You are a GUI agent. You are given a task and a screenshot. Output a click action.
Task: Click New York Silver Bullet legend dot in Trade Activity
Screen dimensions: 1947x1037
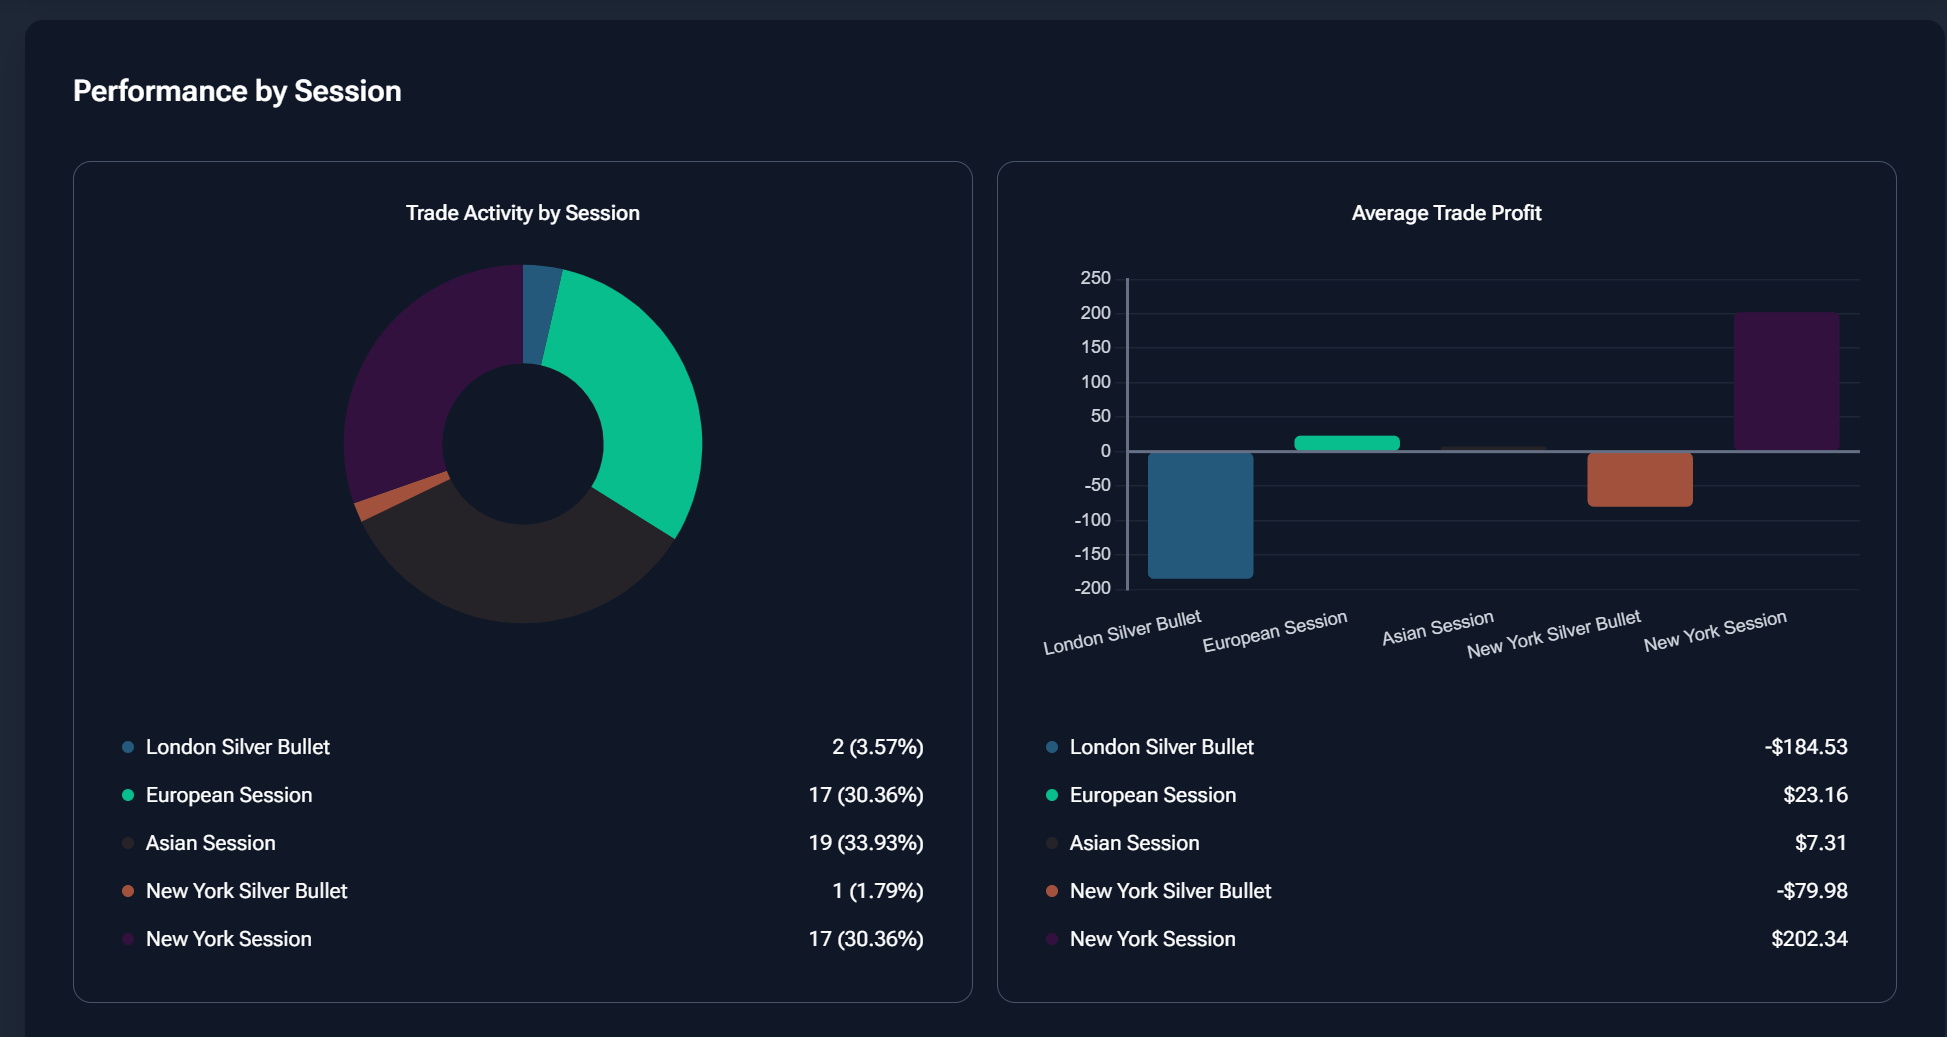click(128, 891)
